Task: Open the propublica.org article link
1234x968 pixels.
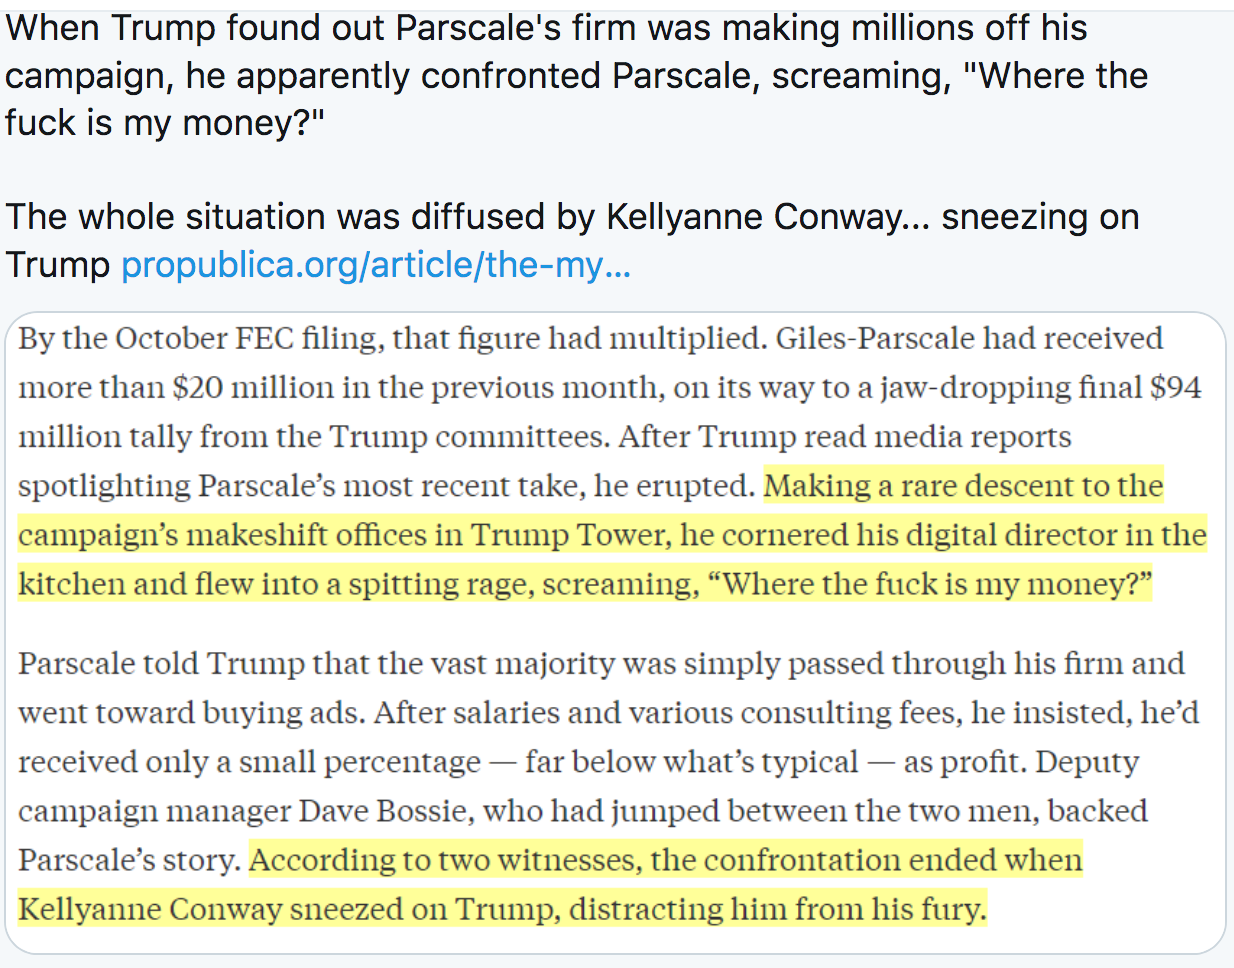Action: tap(375, 265)
